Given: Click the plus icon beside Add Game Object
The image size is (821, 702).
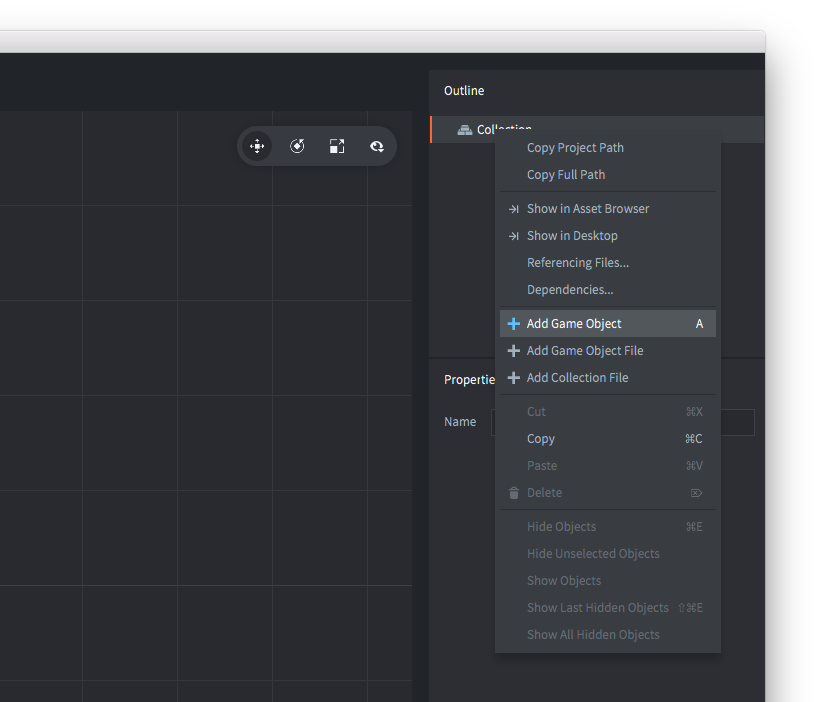Looking at the screenshot, I should coord(514,324).
